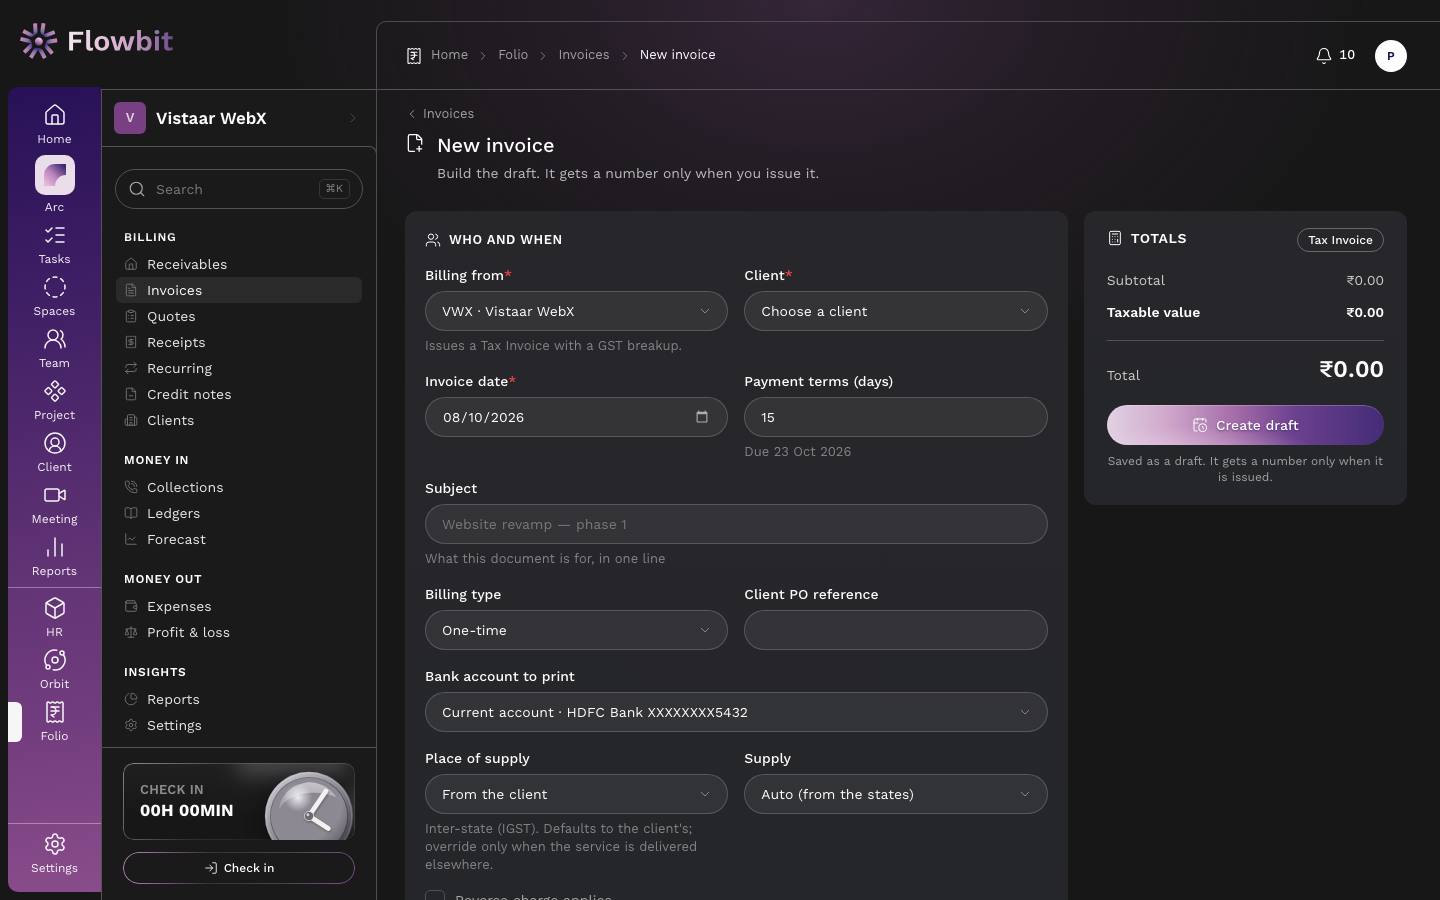Expand the Vistaar WebX workspace switcher
The height and width of the screenshot is (900, 1440).
tap(238, 118)
